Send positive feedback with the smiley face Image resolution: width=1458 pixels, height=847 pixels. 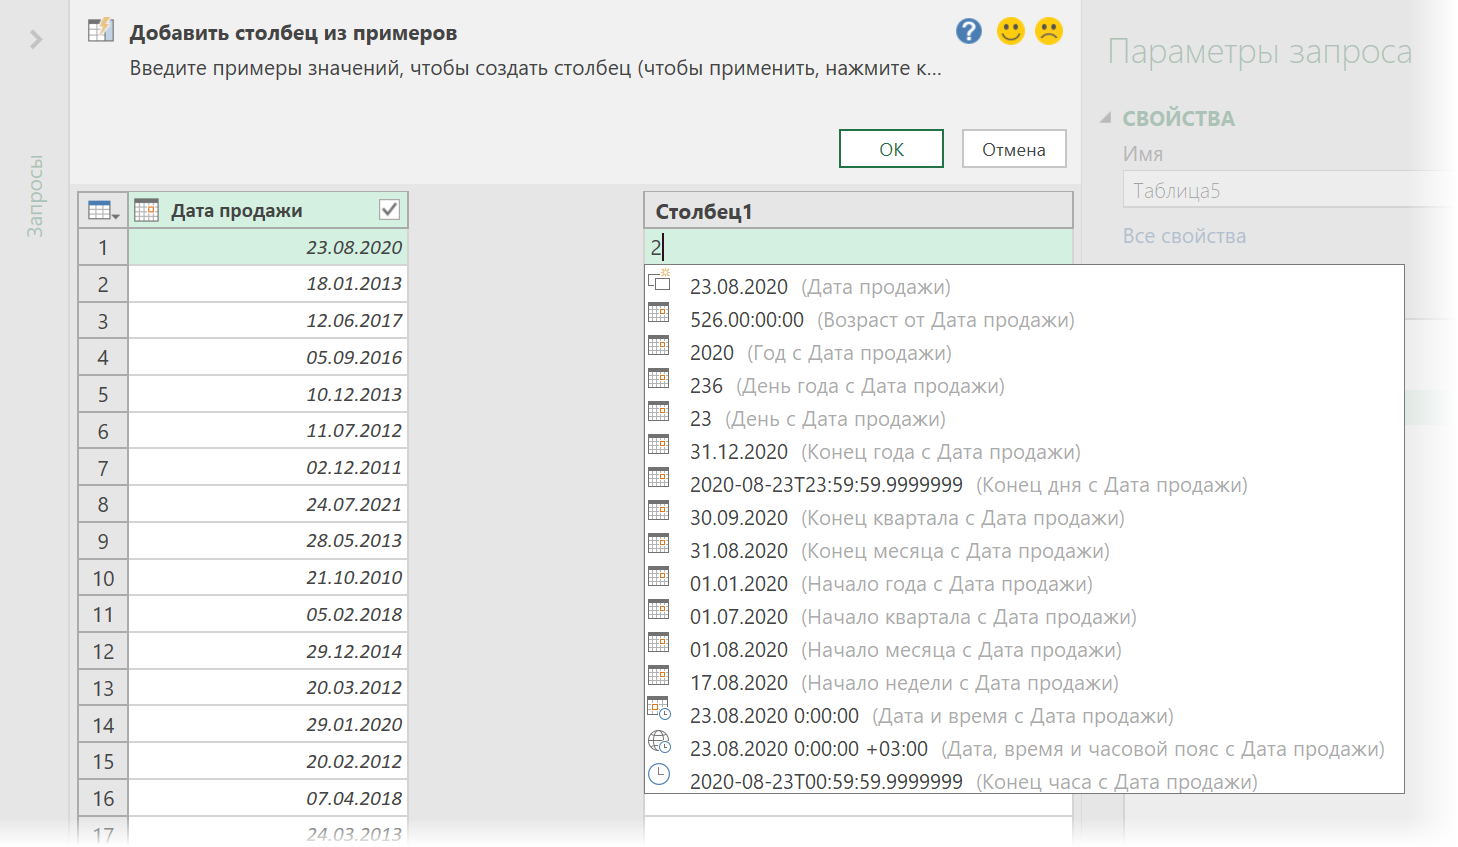[x=1011, y=31]
